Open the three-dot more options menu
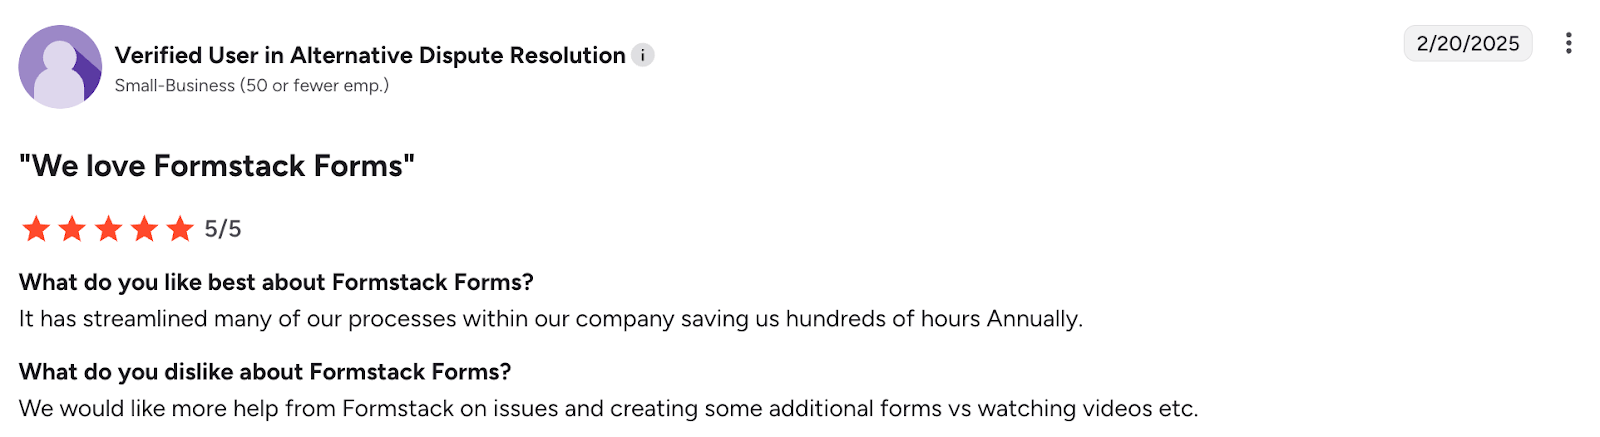1600x437 pixels. (x=1568, y=43)
